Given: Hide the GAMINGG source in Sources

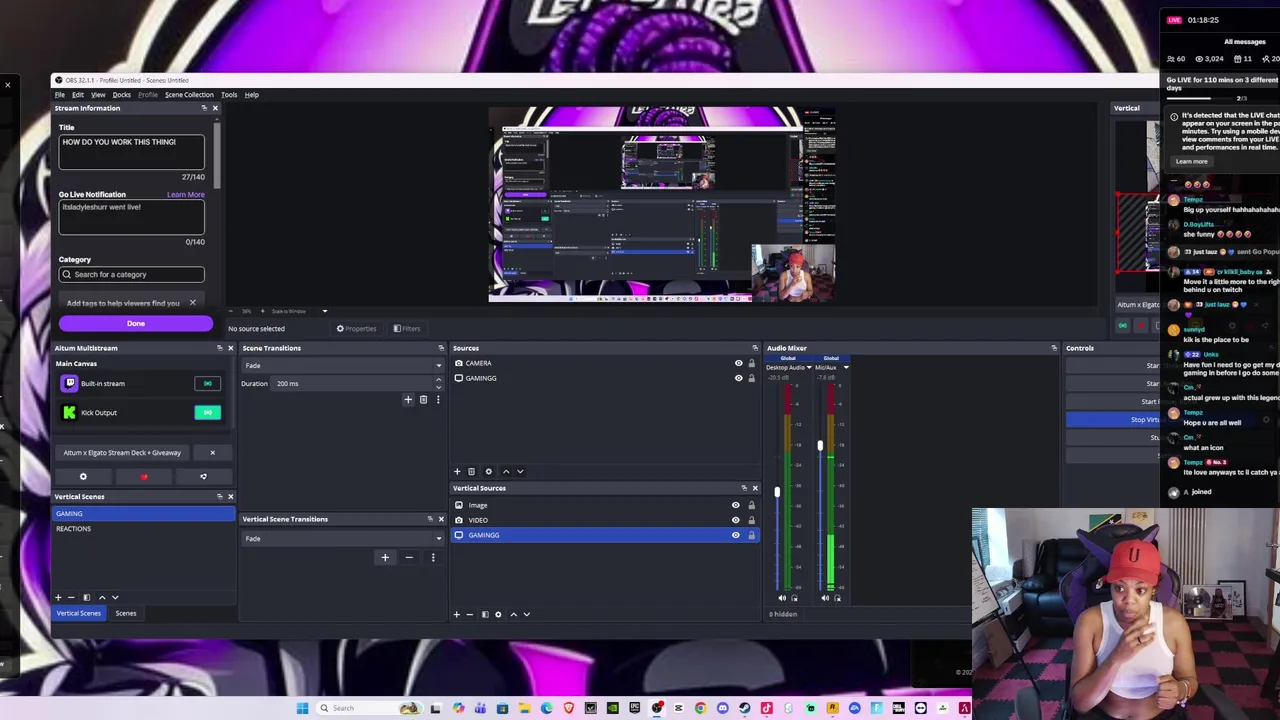Looking at the screenshot, I should click(739, 378).
